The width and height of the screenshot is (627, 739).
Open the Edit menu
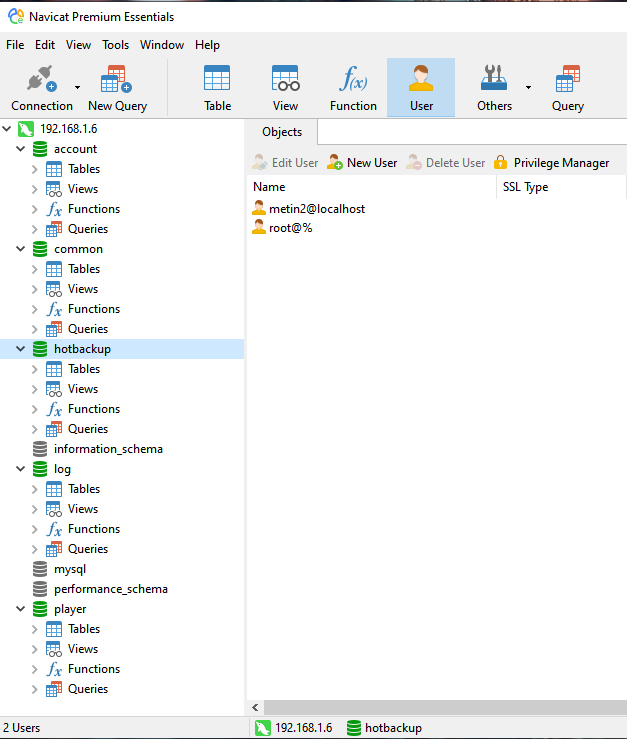point(45,45)
